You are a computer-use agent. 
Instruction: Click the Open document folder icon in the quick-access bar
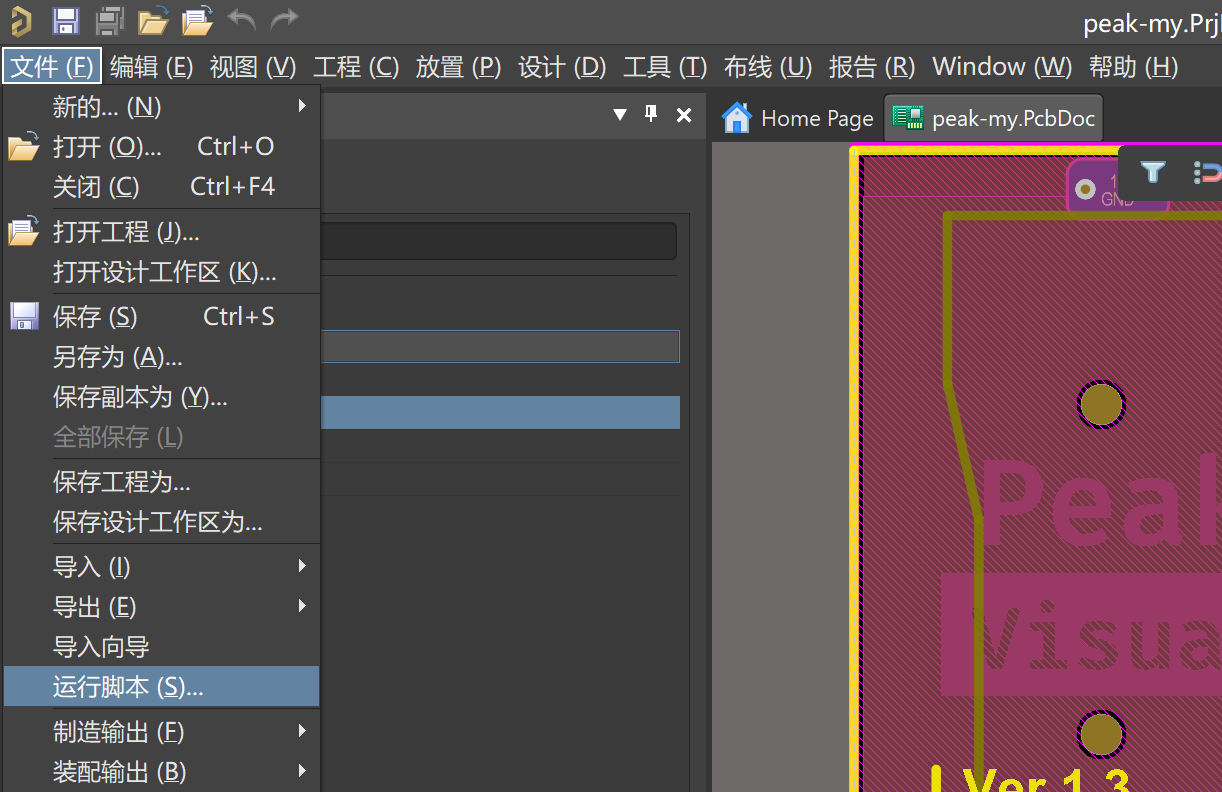pos(153,19)
